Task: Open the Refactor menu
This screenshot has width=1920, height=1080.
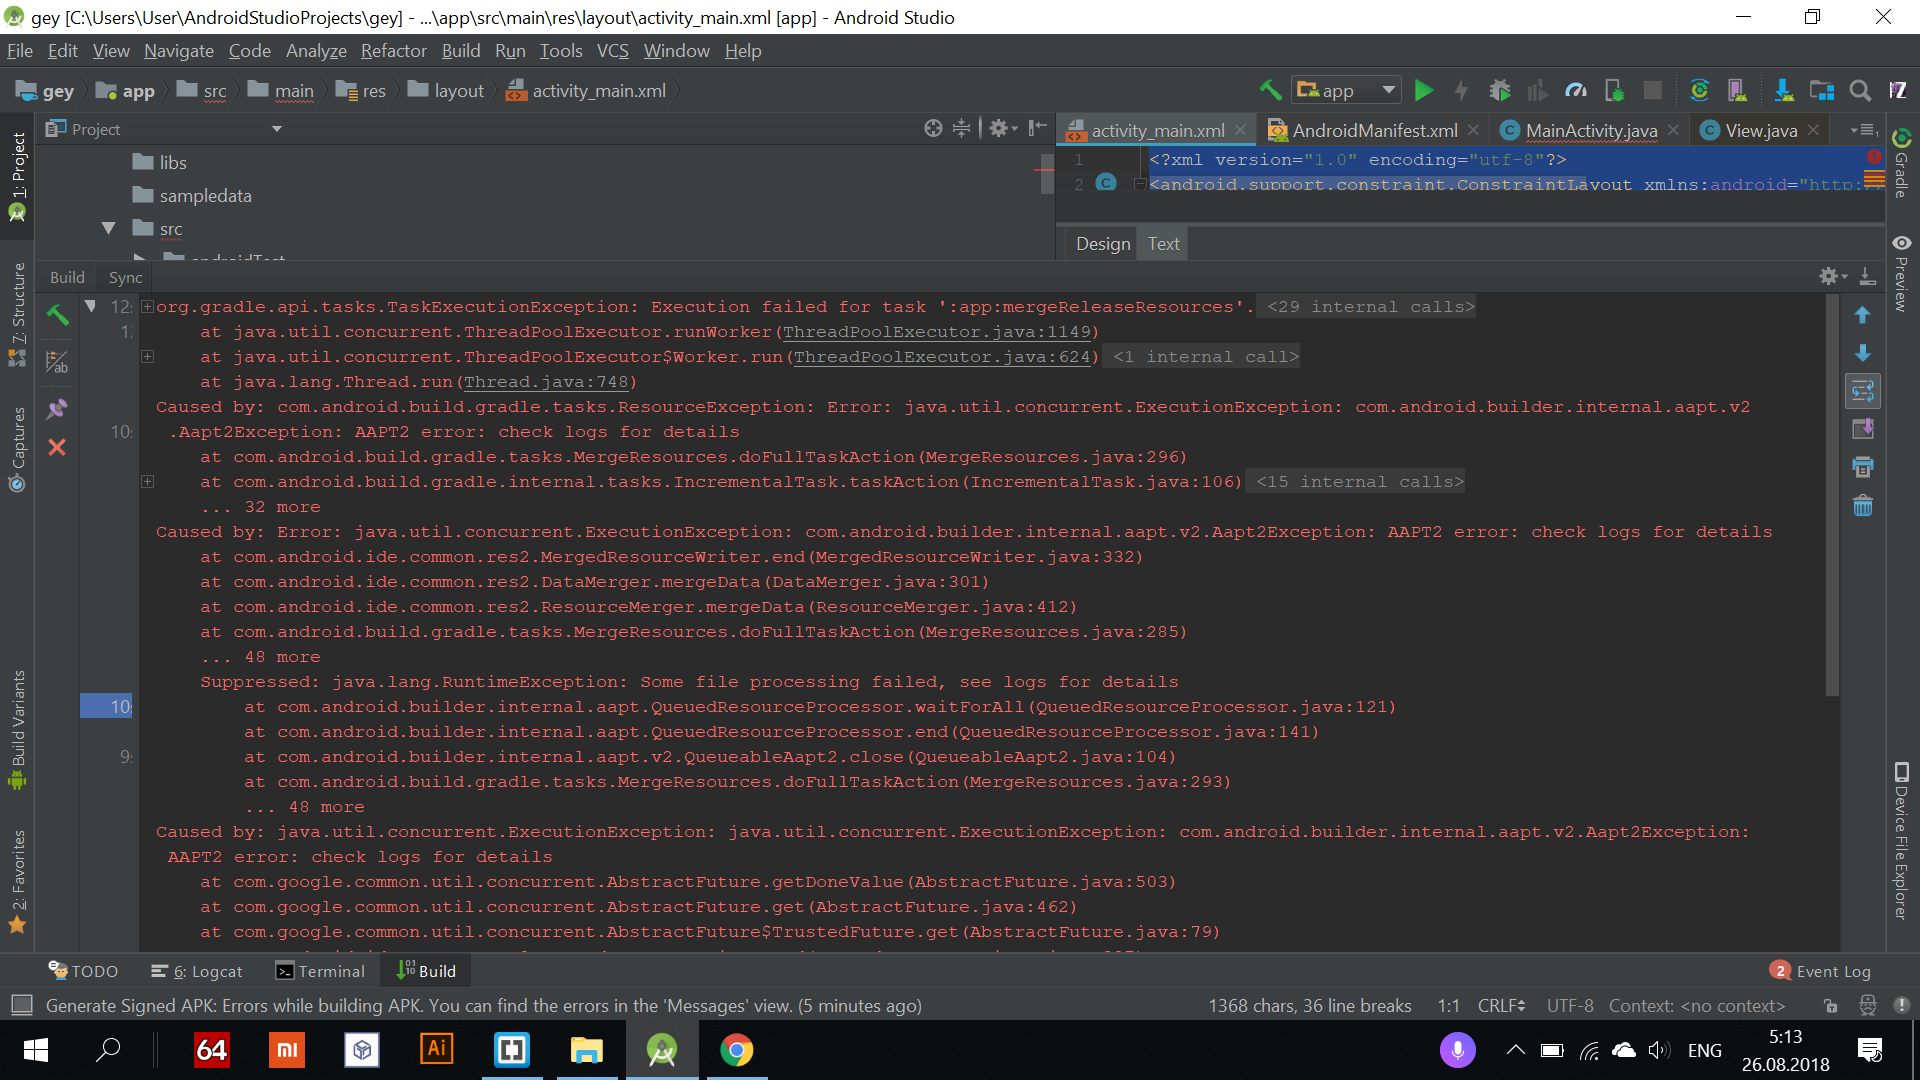Action: click(x=393, y=50)
